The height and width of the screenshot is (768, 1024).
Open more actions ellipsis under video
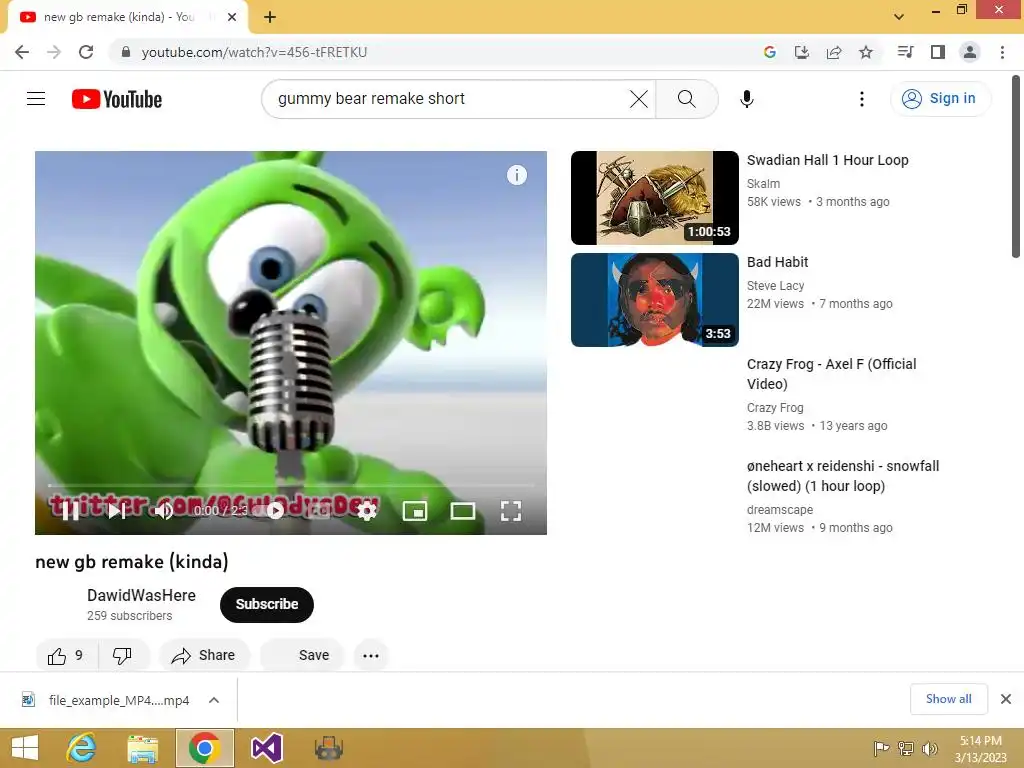tap(371, 655)
